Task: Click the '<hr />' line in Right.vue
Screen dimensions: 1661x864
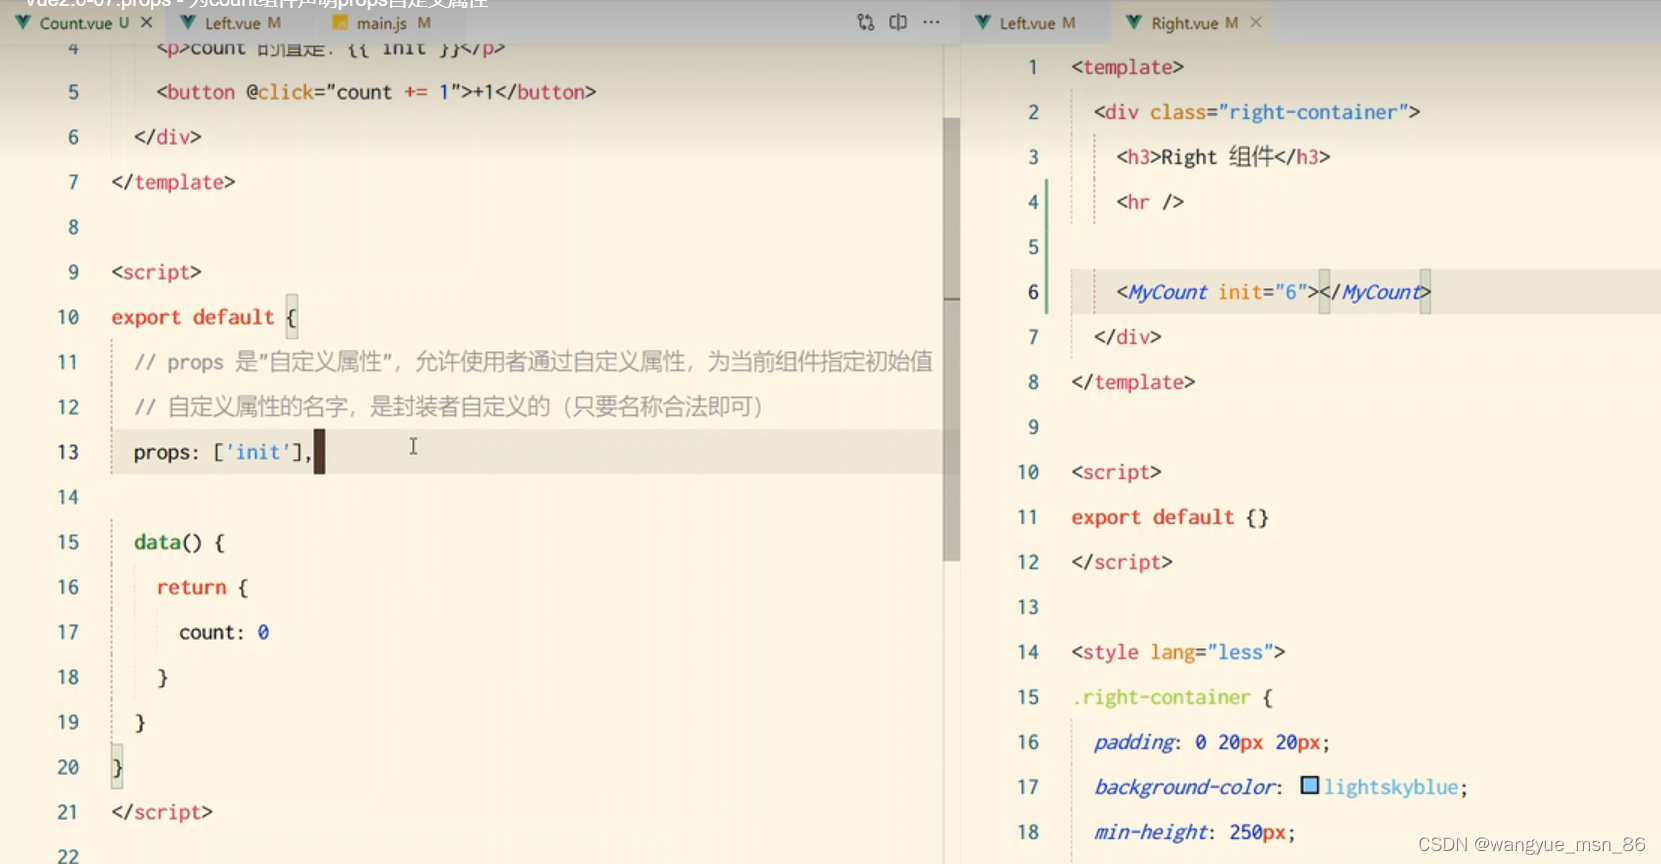Action: tap(1150, 202)
